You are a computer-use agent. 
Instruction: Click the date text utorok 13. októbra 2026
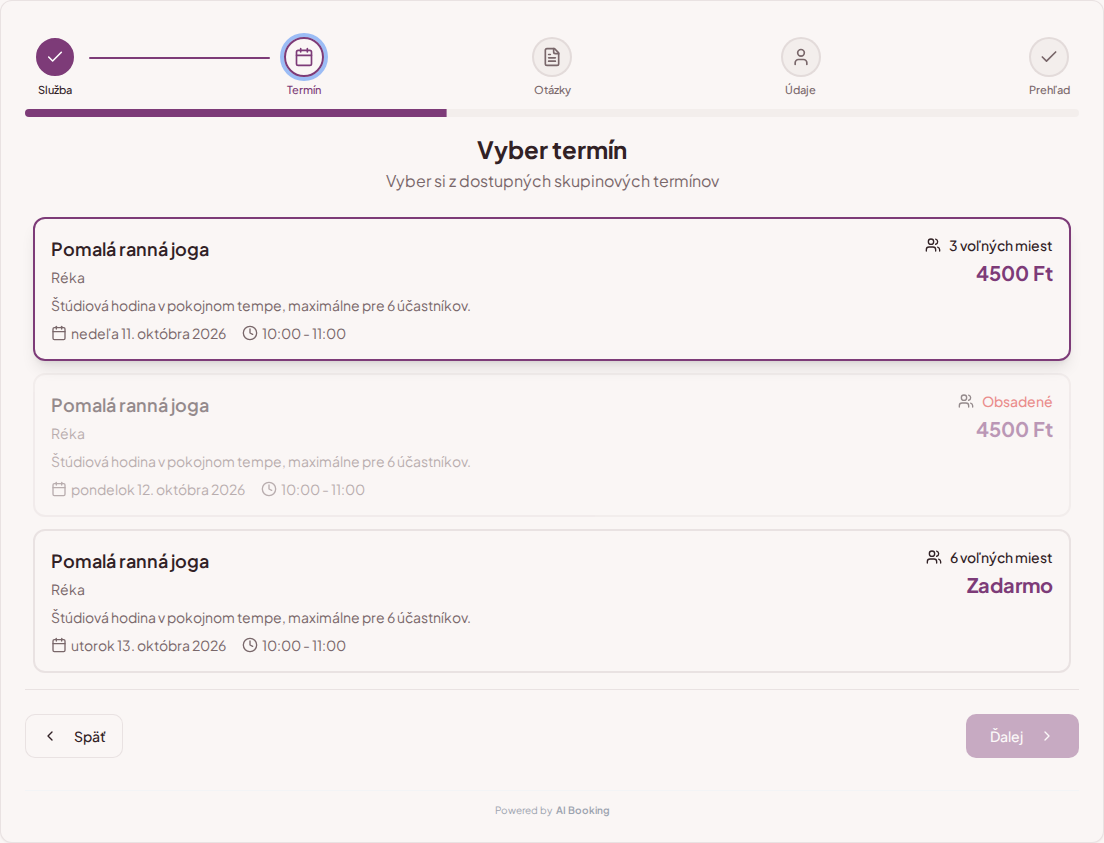coord(149,646)
